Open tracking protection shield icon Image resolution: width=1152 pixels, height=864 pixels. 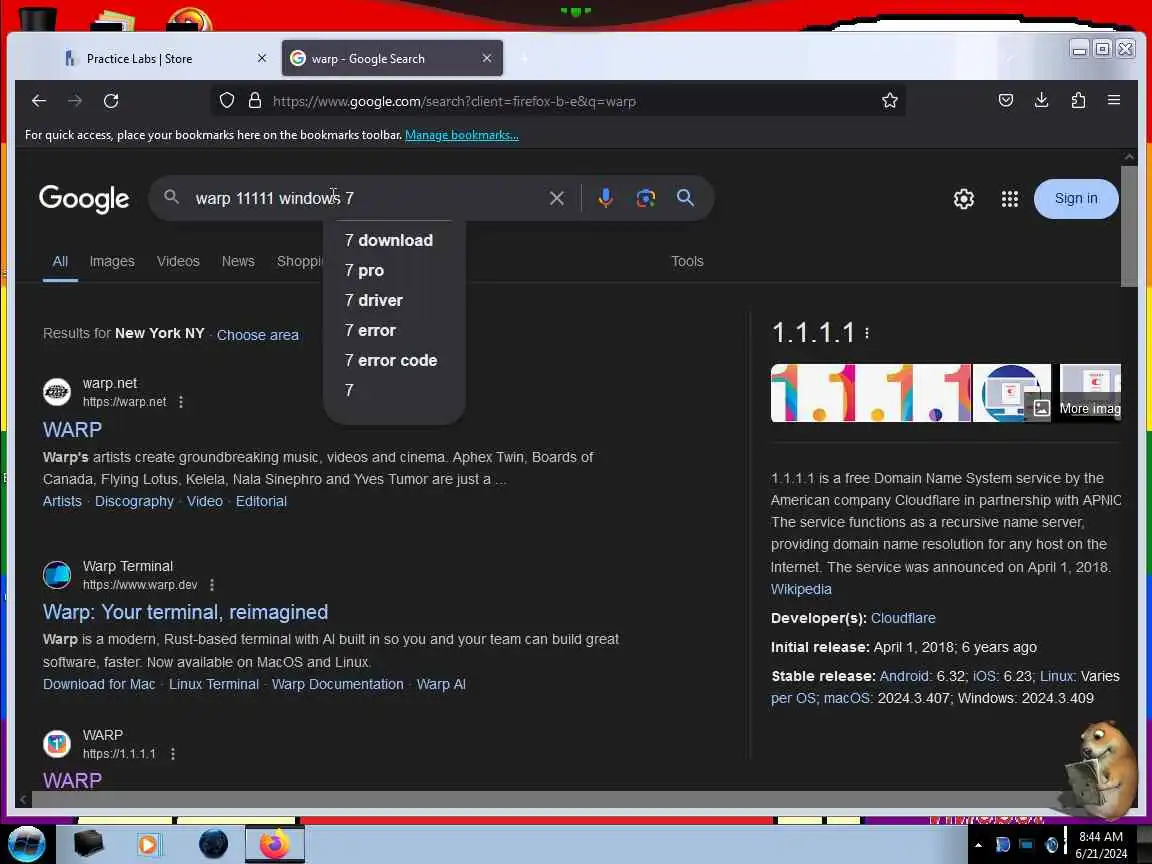pos(227,101)
